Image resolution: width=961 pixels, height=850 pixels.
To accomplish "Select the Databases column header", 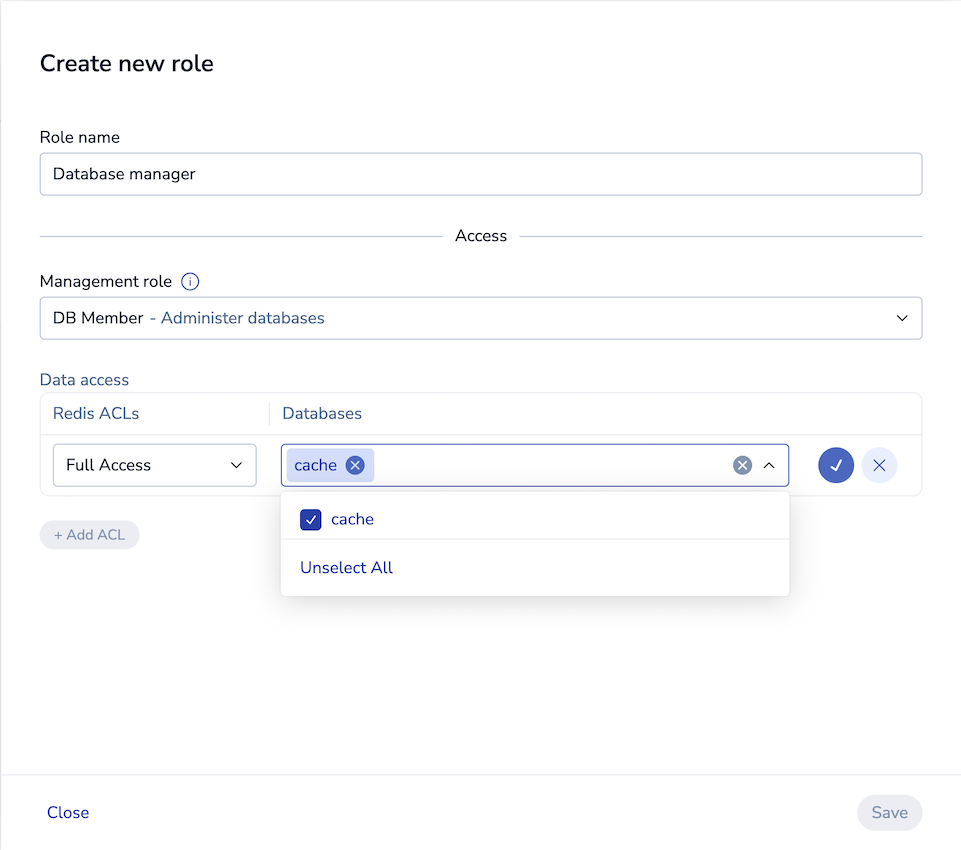I will (x=322, y=413).
